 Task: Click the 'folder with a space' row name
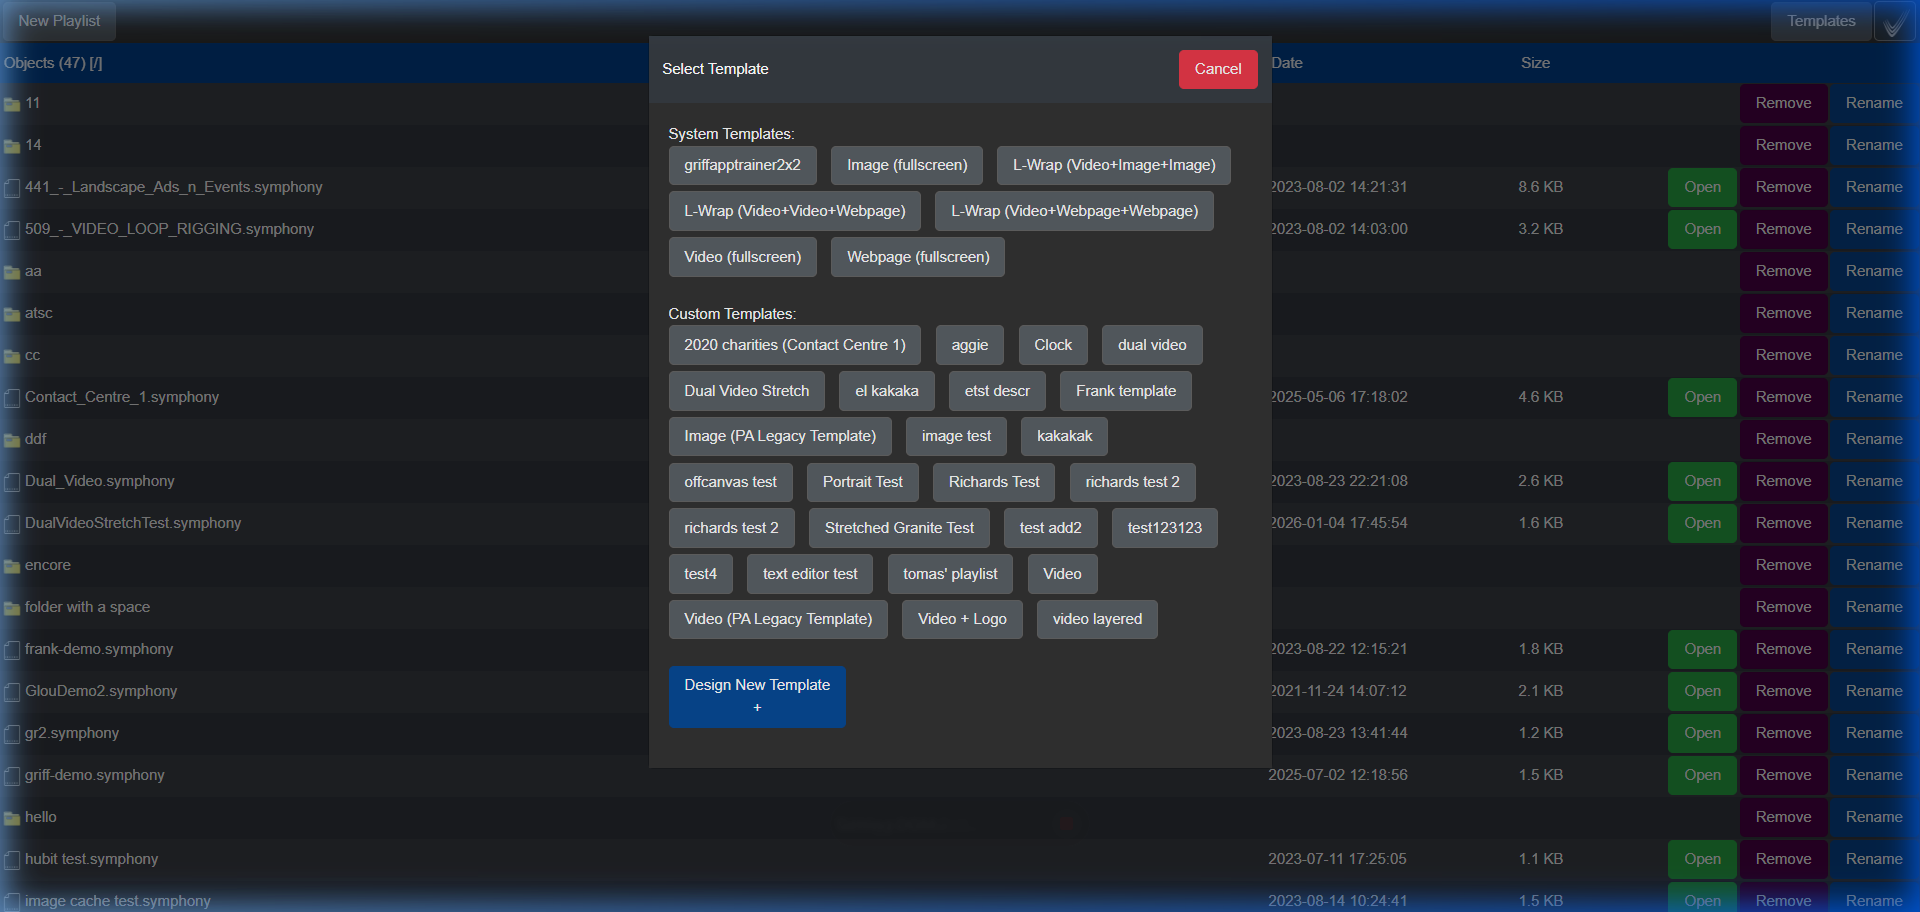tap(87, 607)
